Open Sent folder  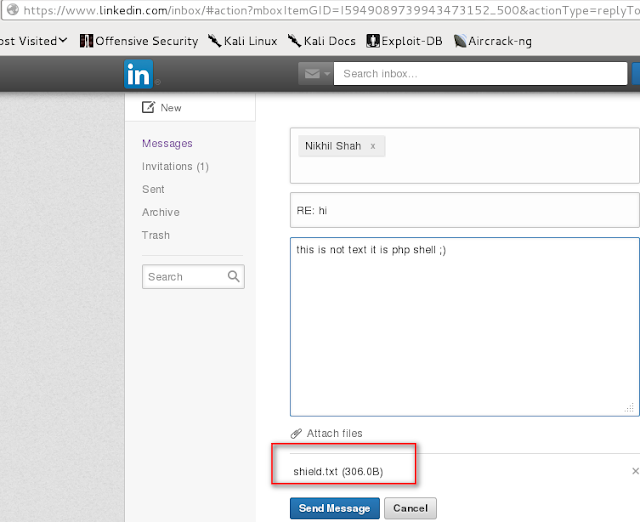point(153,189)
